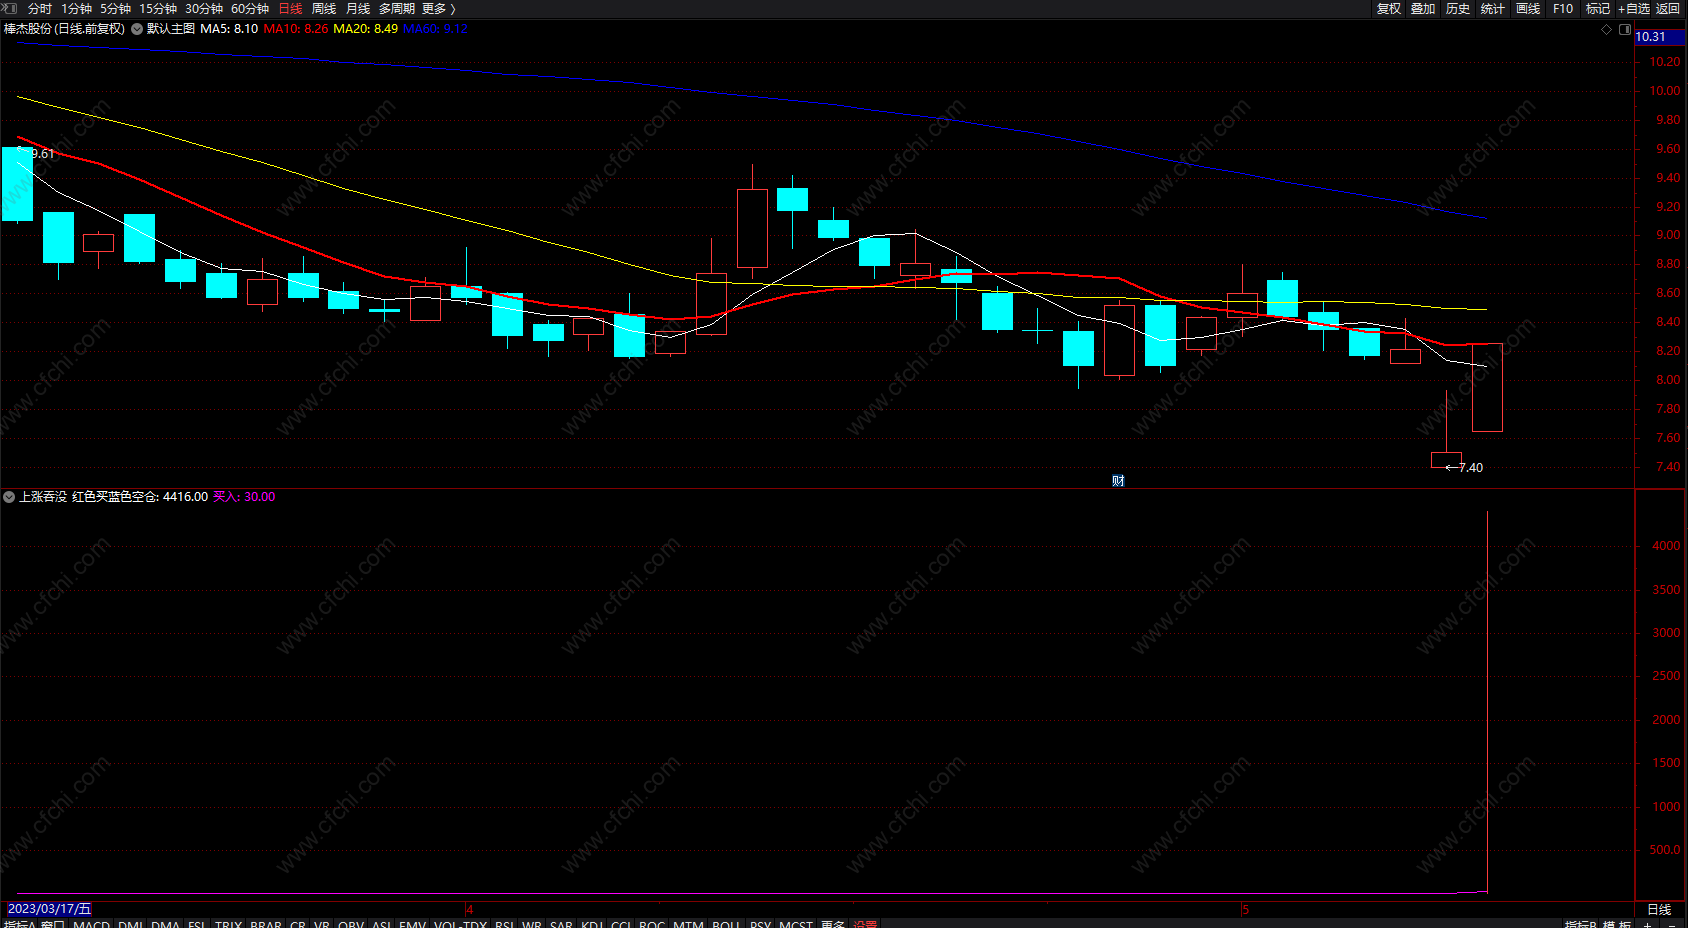This screenshot has width=1688, height=928.
Task: Click the MA5: 8.10 value
Action: (x=229, y=29)
